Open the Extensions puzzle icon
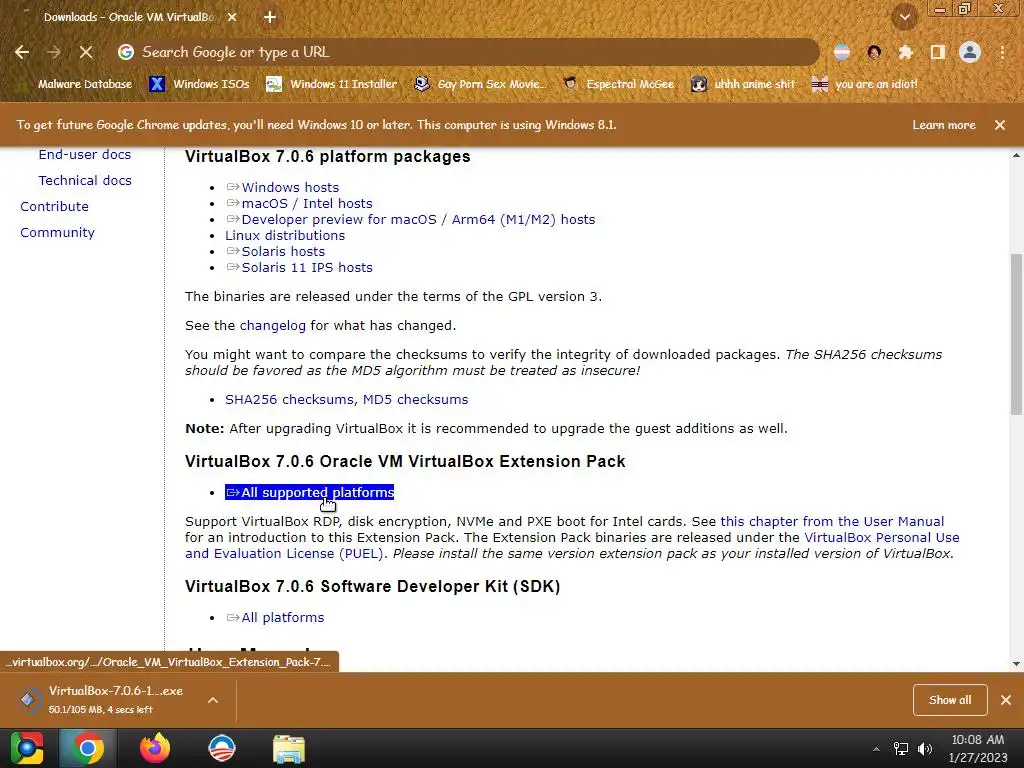The image size is (1024, 768). [x=905, y=52]
